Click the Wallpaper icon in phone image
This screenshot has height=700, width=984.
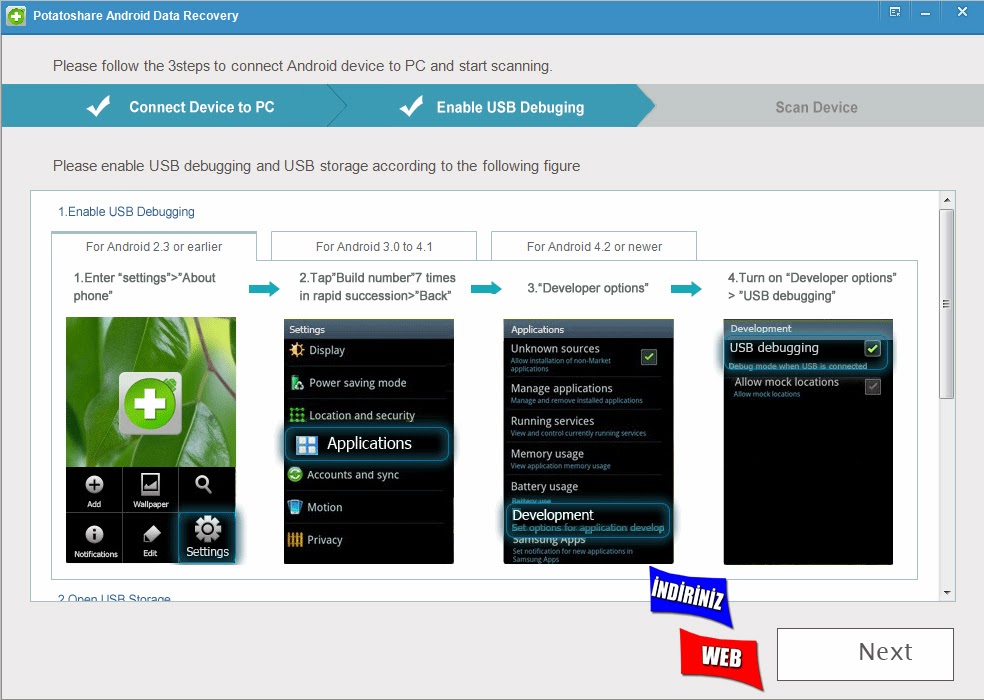151,485
